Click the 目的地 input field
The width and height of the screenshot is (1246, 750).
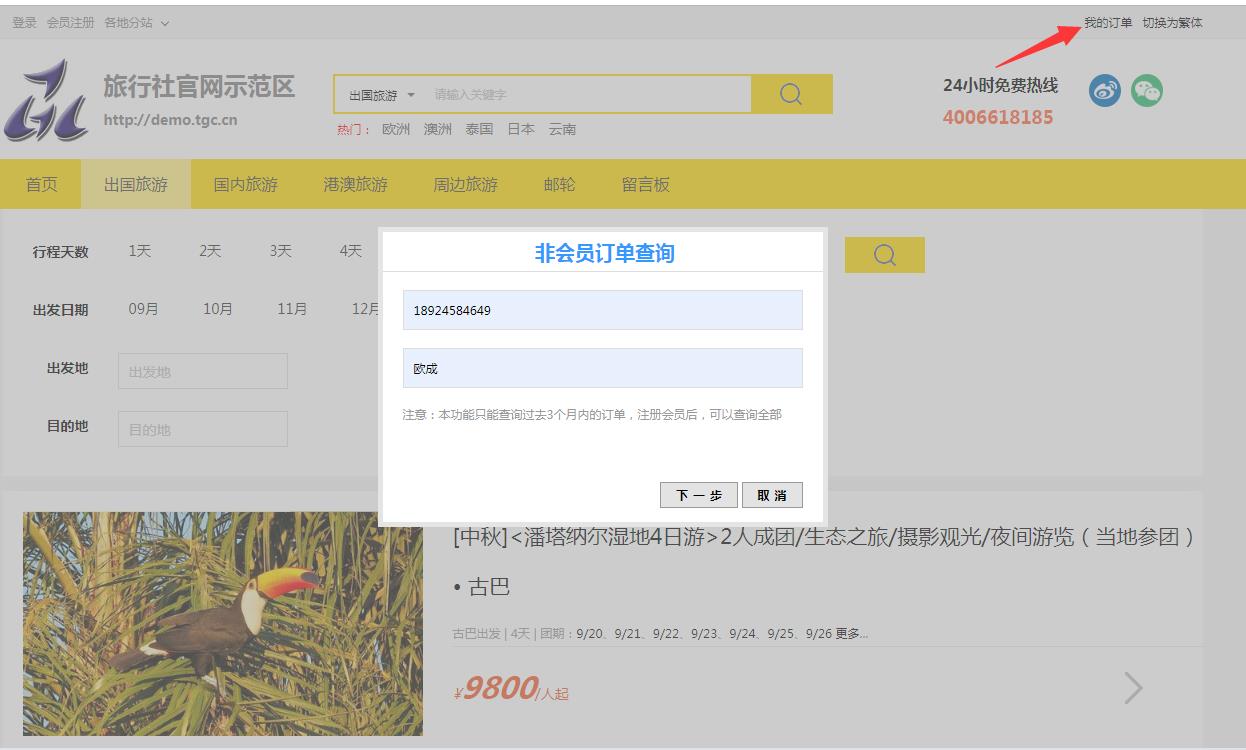coord(203,429)
